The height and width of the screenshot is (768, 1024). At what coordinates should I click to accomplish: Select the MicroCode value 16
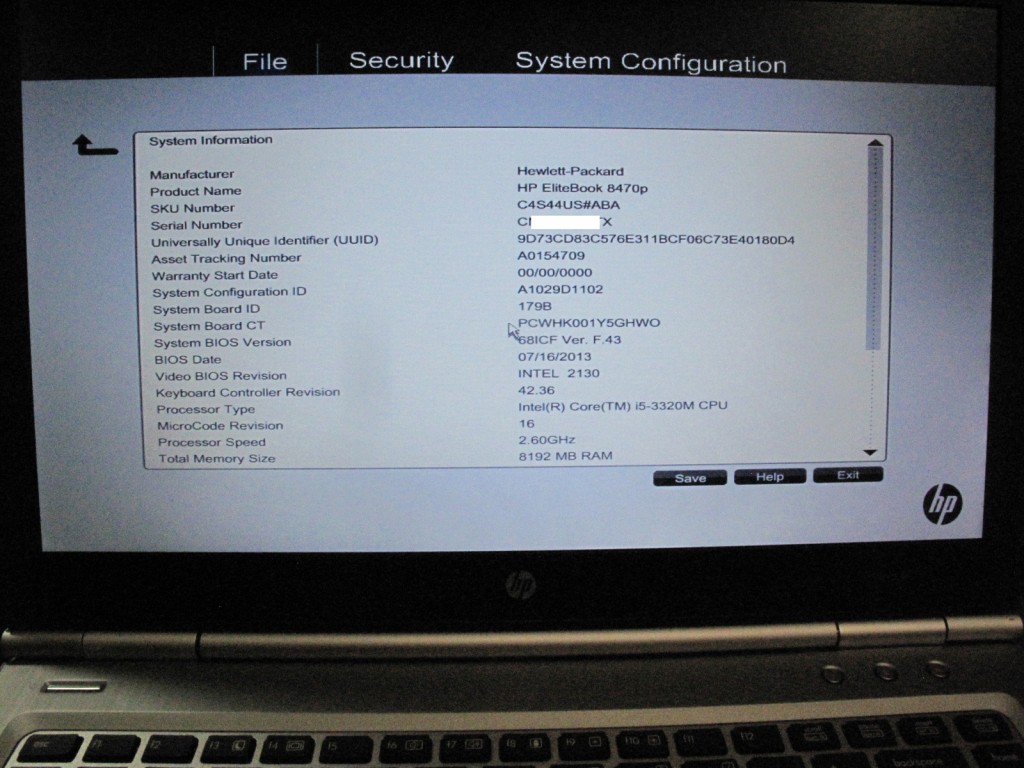point(526,424)
